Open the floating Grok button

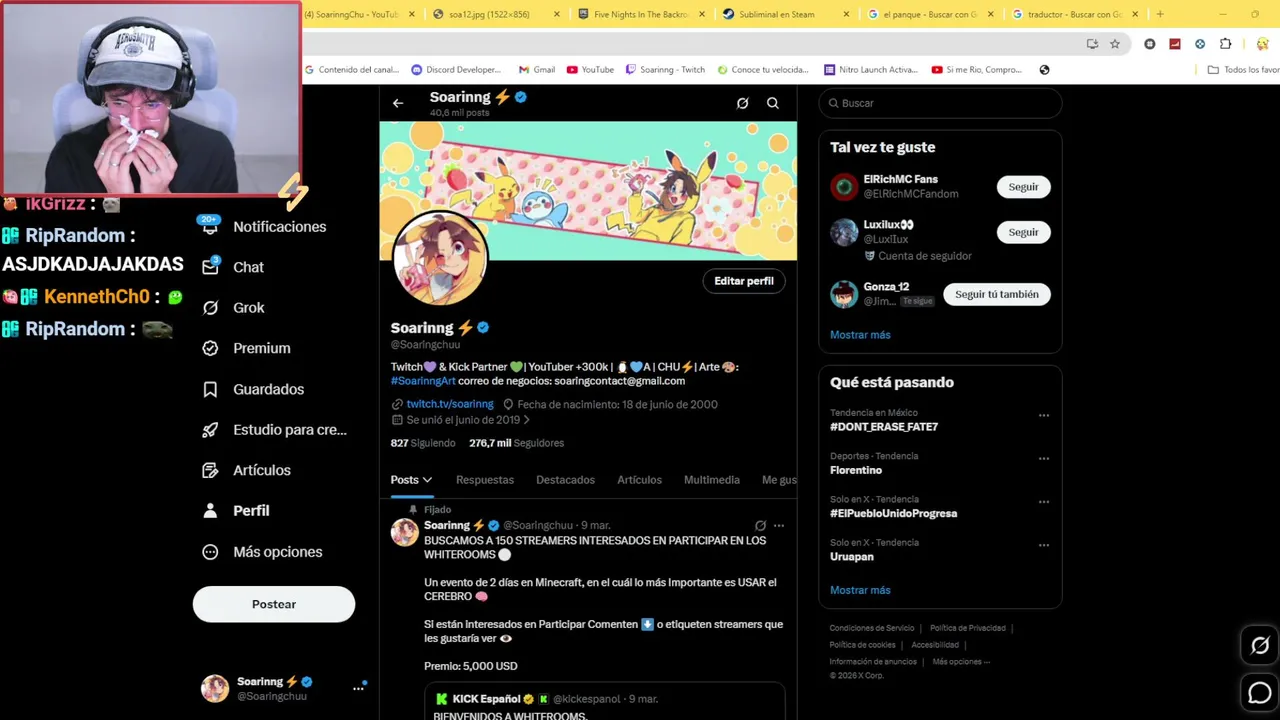pos(1260,646)
